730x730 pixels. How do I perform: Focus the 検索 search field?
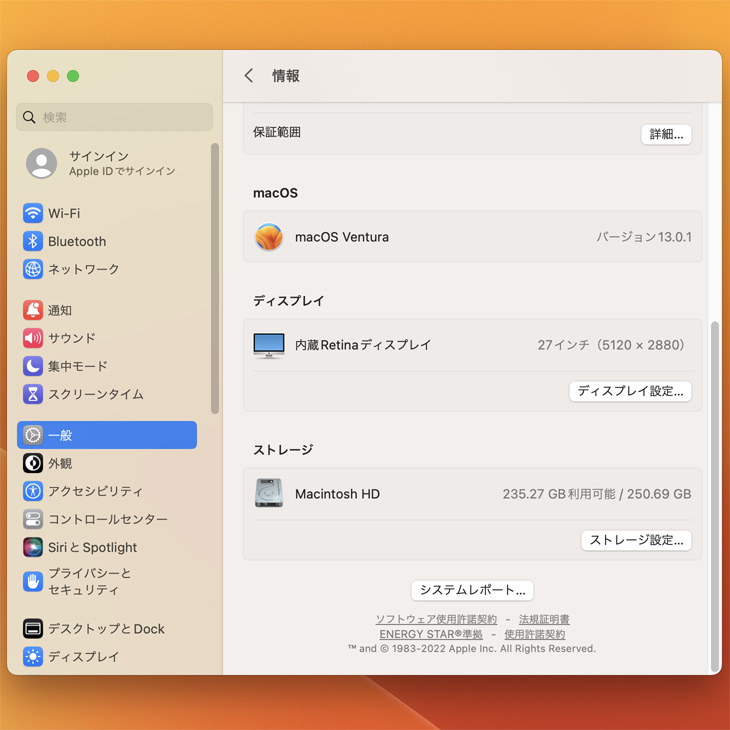(115, 117)
